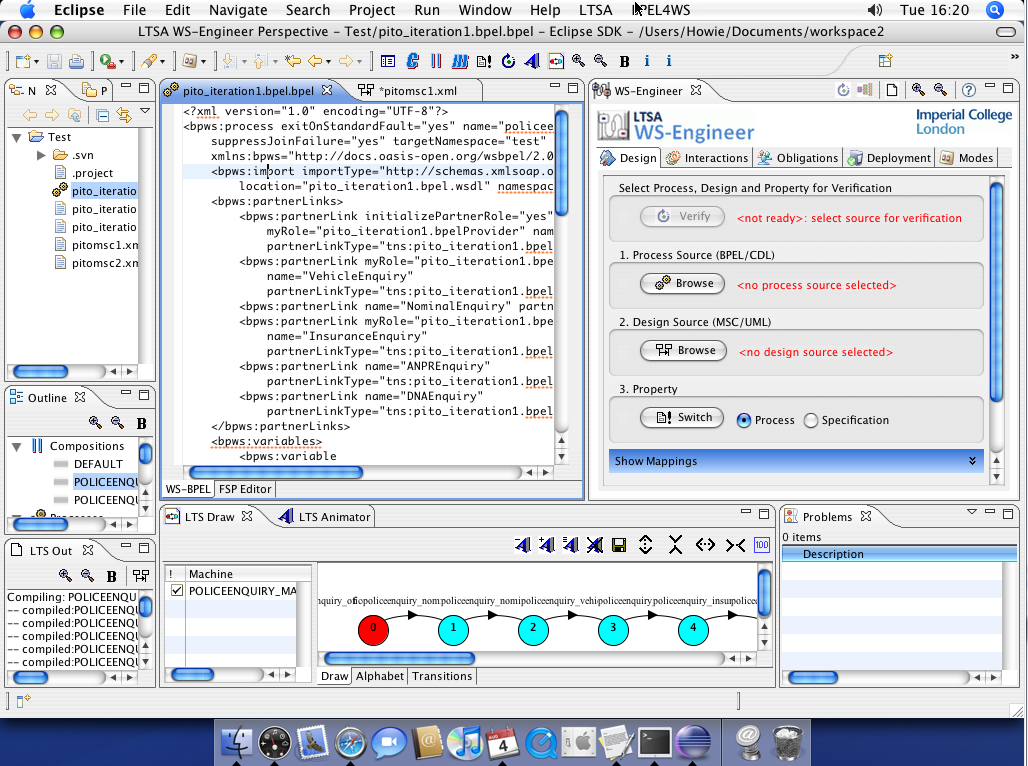Click the vertical stretch arrows icon in LTS Draw

pyautogui.click(x=645, y=544)
